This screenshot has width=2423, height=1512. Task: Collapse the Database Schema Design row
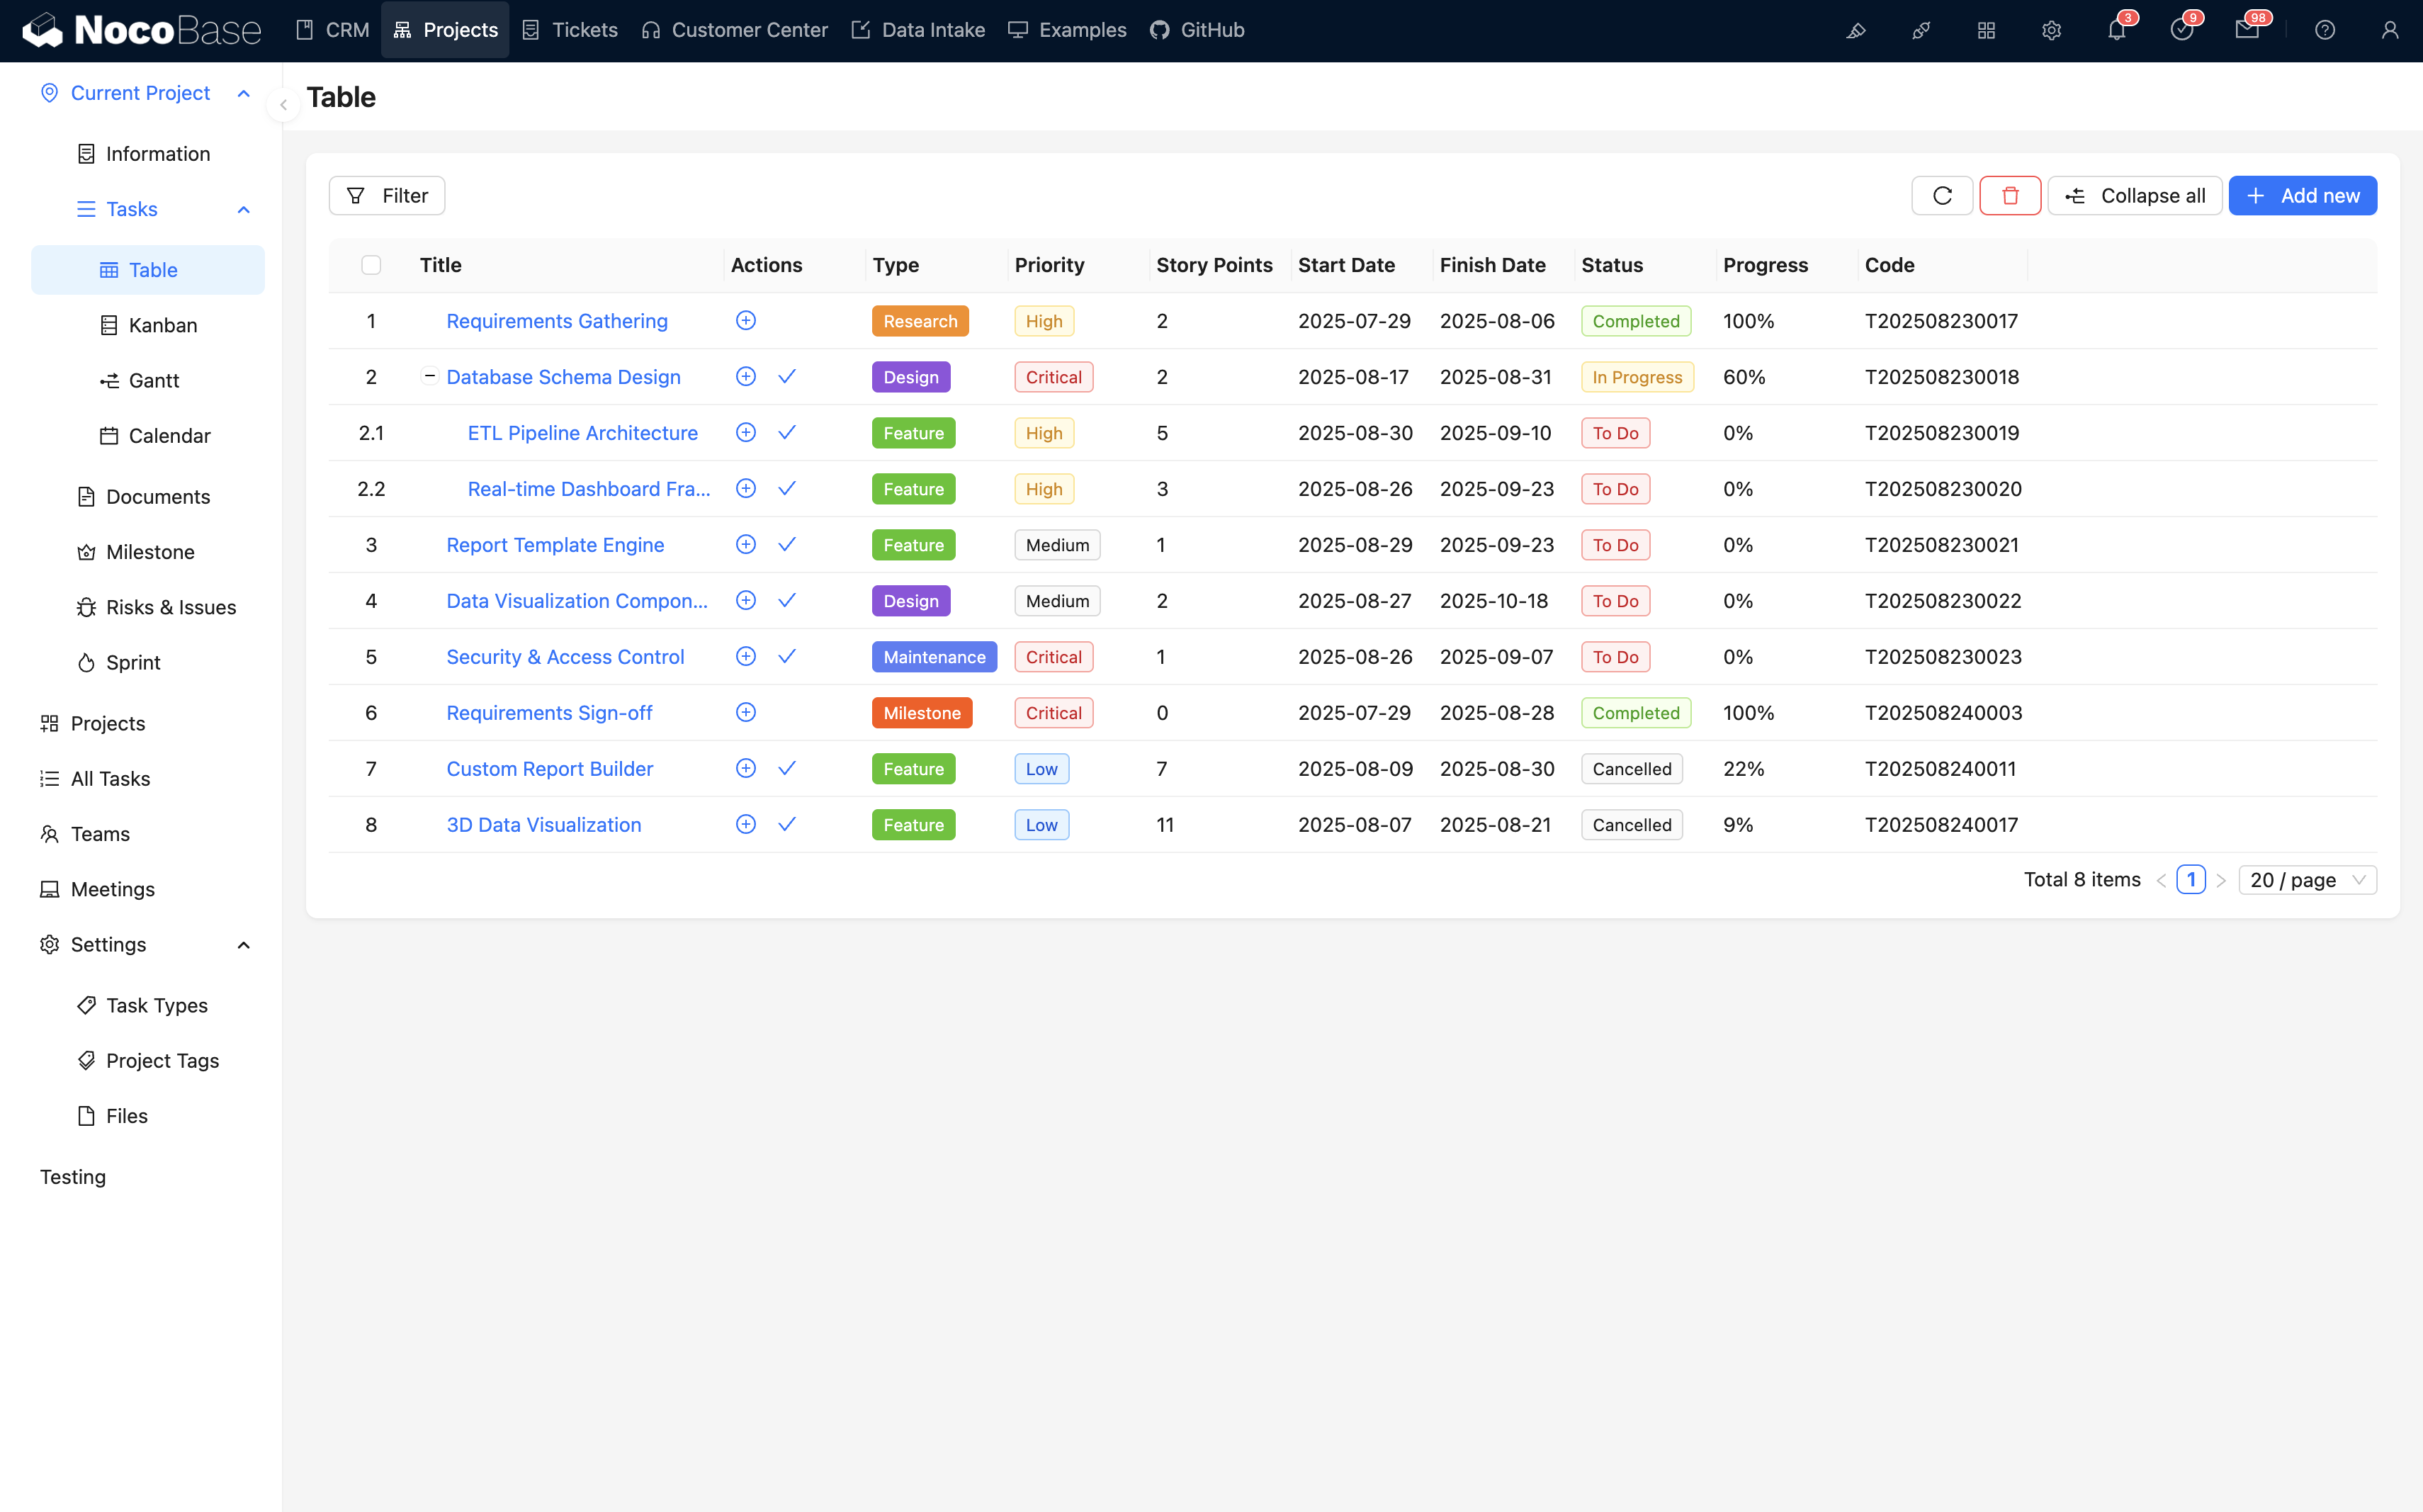coord(430,376)
